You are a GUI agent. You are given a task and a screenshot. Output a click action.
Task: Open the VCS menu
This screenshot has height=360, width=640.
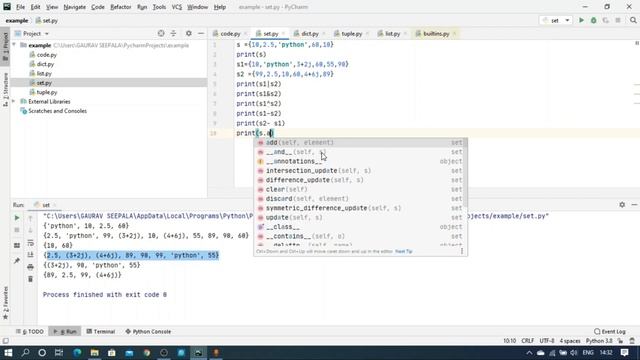click(x=177, y=7)
